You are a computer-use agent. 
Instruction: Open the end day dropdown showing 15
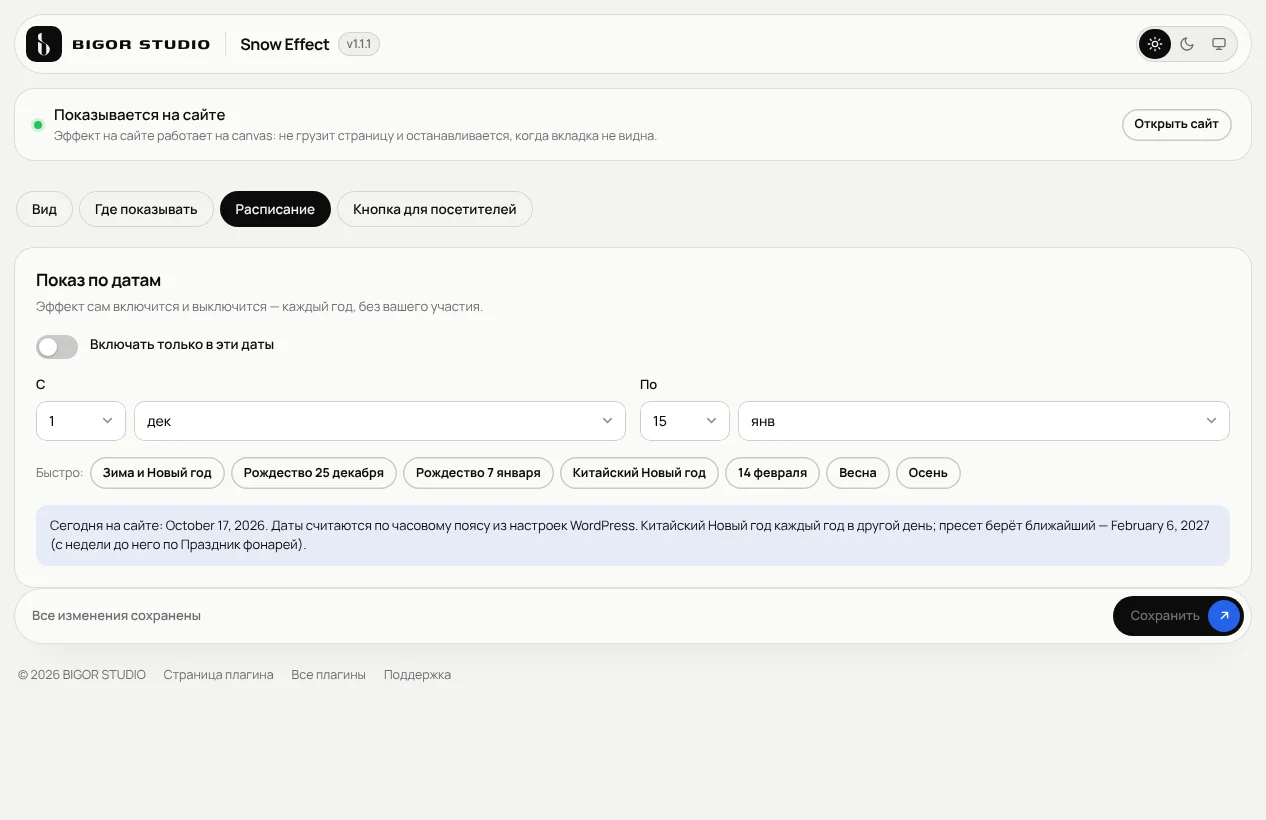tap(685, 421)
